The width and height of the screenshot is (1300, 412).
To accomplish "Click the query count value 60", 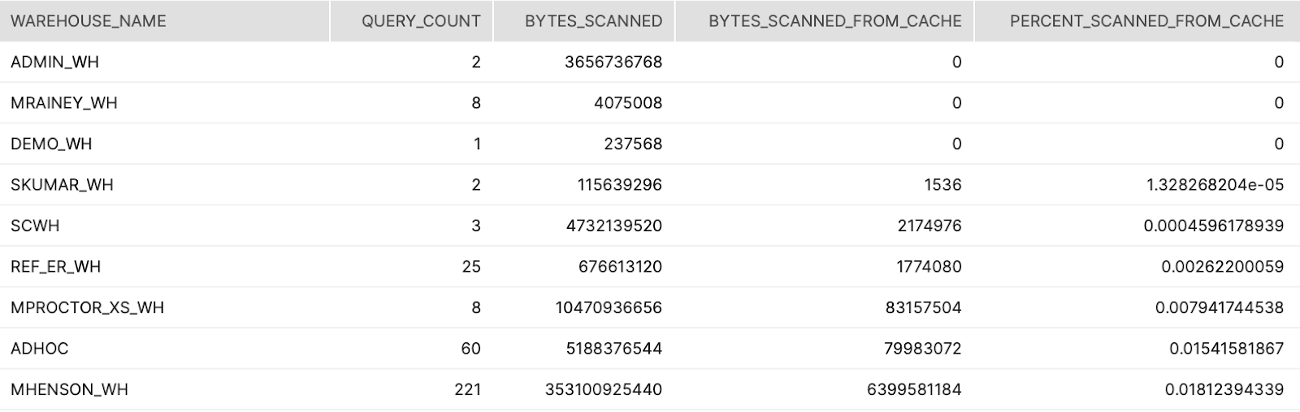I will pos(471,349).
